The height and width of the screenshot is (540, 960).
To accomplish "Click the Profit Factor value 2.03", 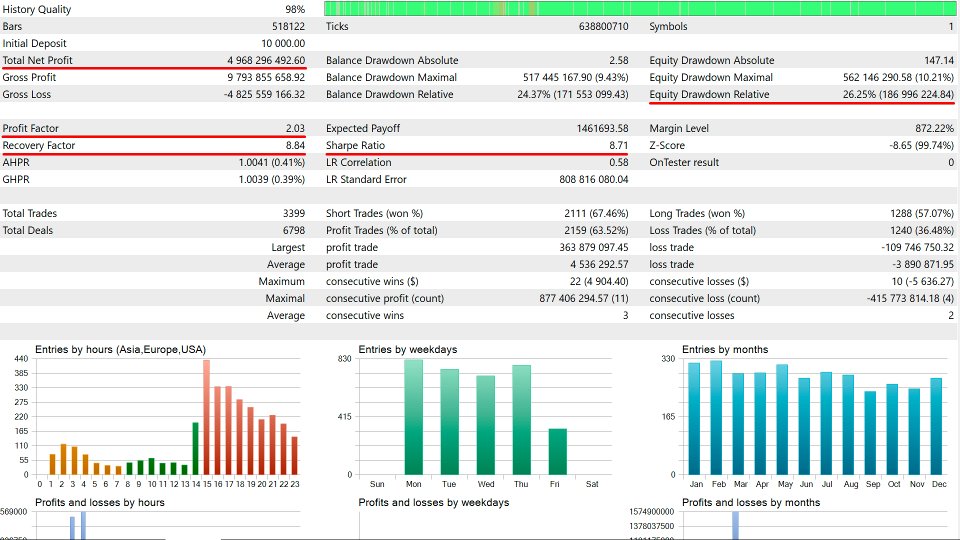I will [x=295, y=128].
